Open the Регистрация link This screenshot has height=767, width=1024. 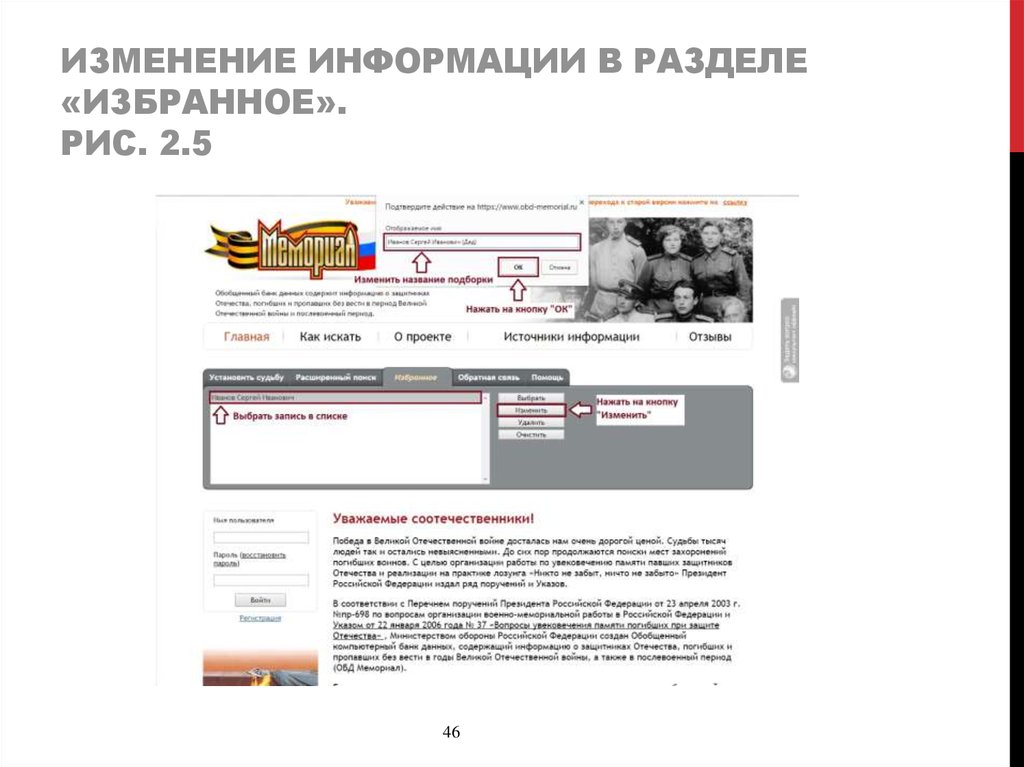click(261, 619)
